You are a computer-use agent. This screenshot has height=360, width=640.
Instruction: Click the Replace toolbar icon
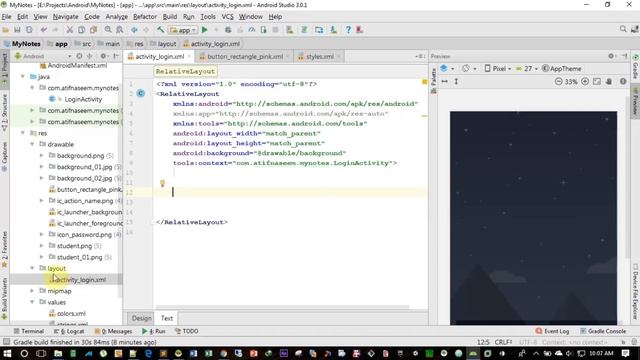120,30
